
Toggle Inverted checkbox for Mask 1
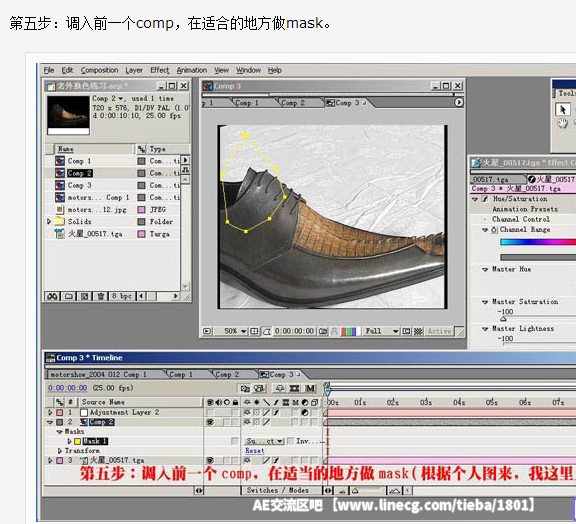coord(290,441)
